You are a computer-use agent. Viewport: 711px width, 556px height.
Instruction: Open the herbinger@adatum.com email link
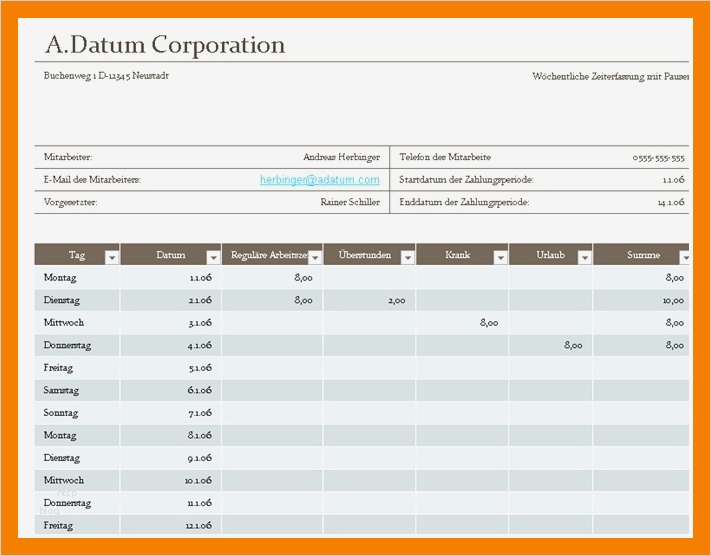point(320,180)
